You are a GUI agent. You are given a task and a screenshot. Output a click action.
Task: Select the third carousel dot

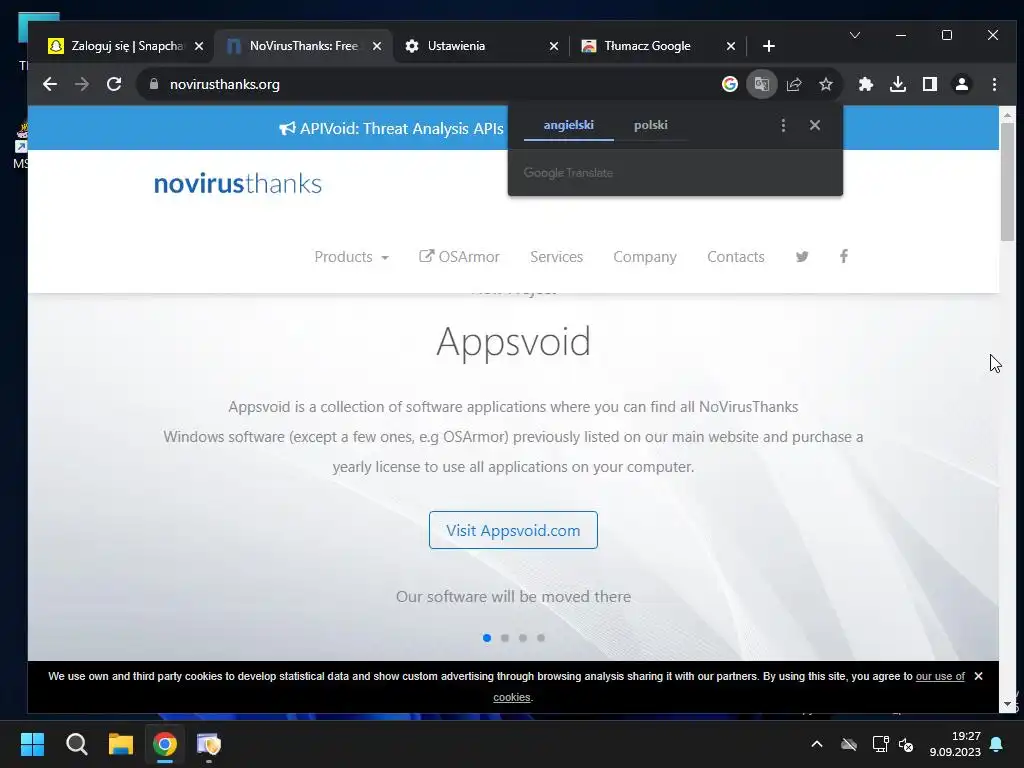pos(523,638)
